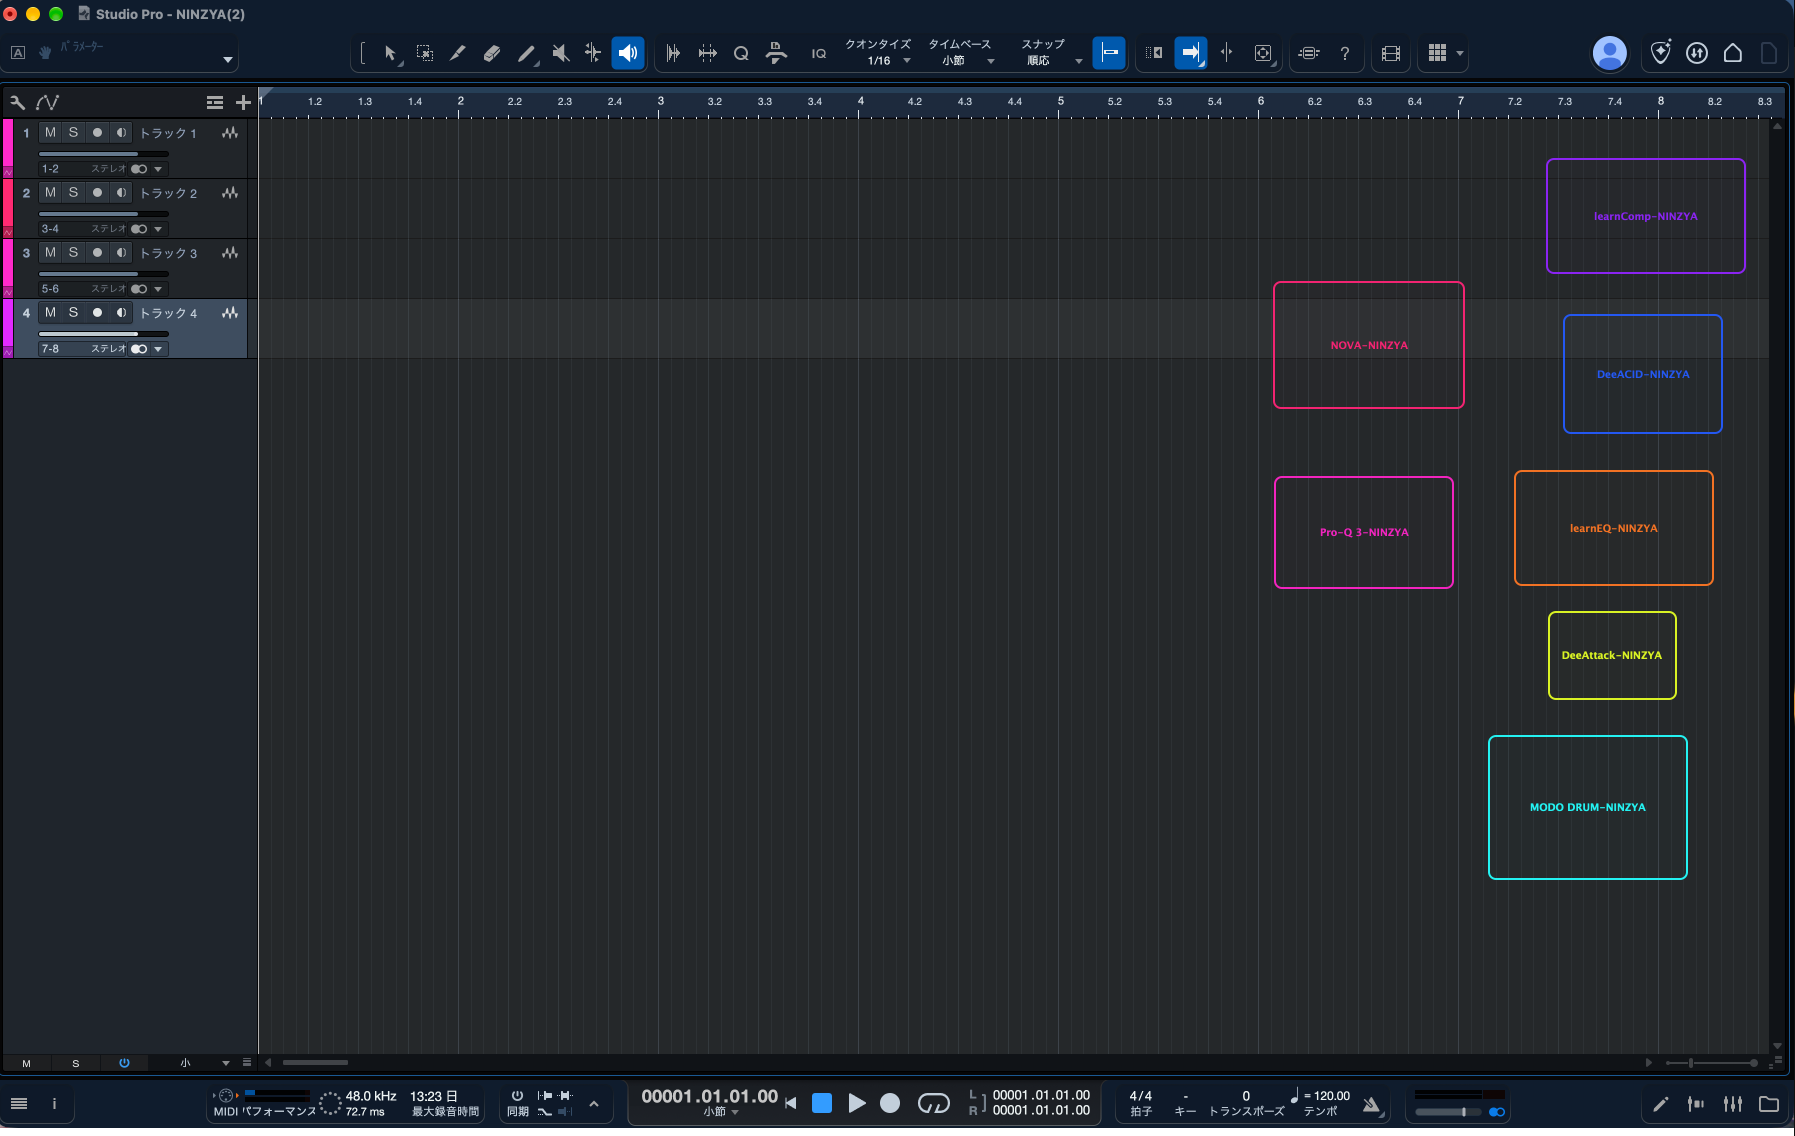Viewport: 1795px width, 1136px height.
Task: Add a new track with plus
Action: (x=243, y=102)
